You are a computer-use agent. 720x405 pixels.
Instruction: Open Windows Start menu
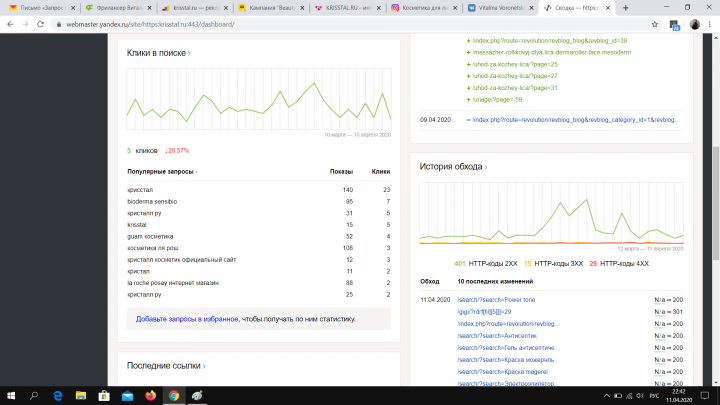click(11, 395)
